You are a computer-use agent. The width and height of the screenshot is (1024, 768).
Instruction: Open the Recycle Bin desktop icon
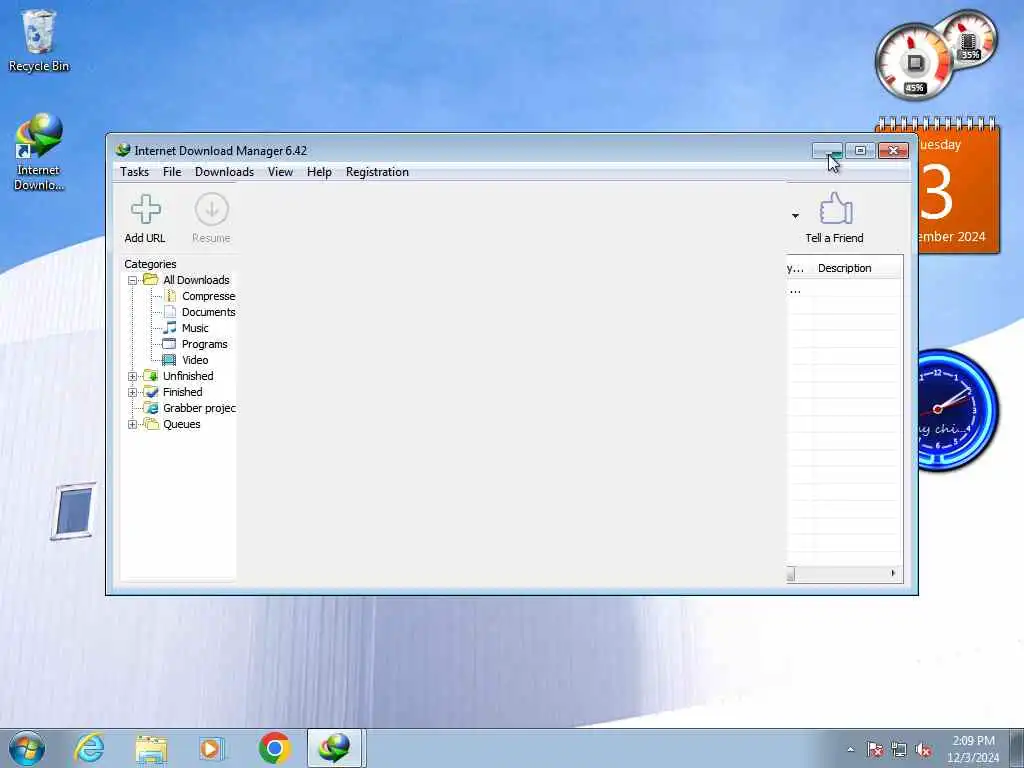(39, 40)
